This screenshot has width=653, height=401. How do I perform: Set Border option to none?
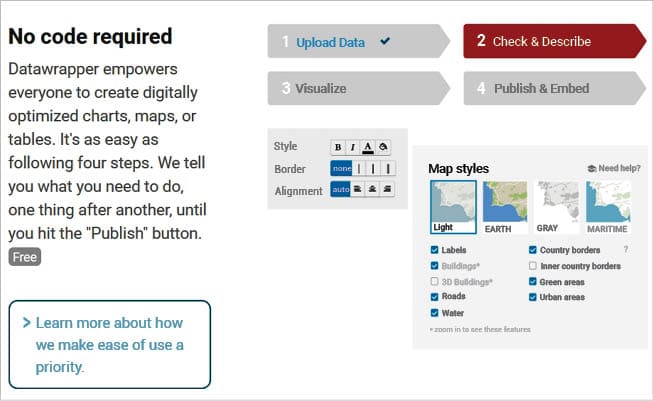(x=341, y=168)
